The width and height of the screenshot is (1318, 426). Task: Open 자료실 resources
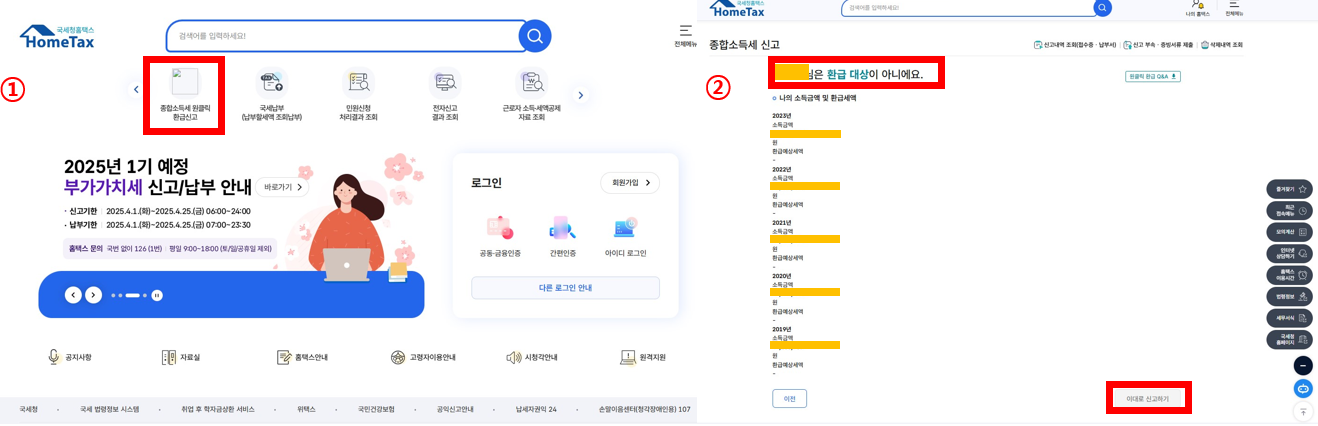[x=181, y=357]
